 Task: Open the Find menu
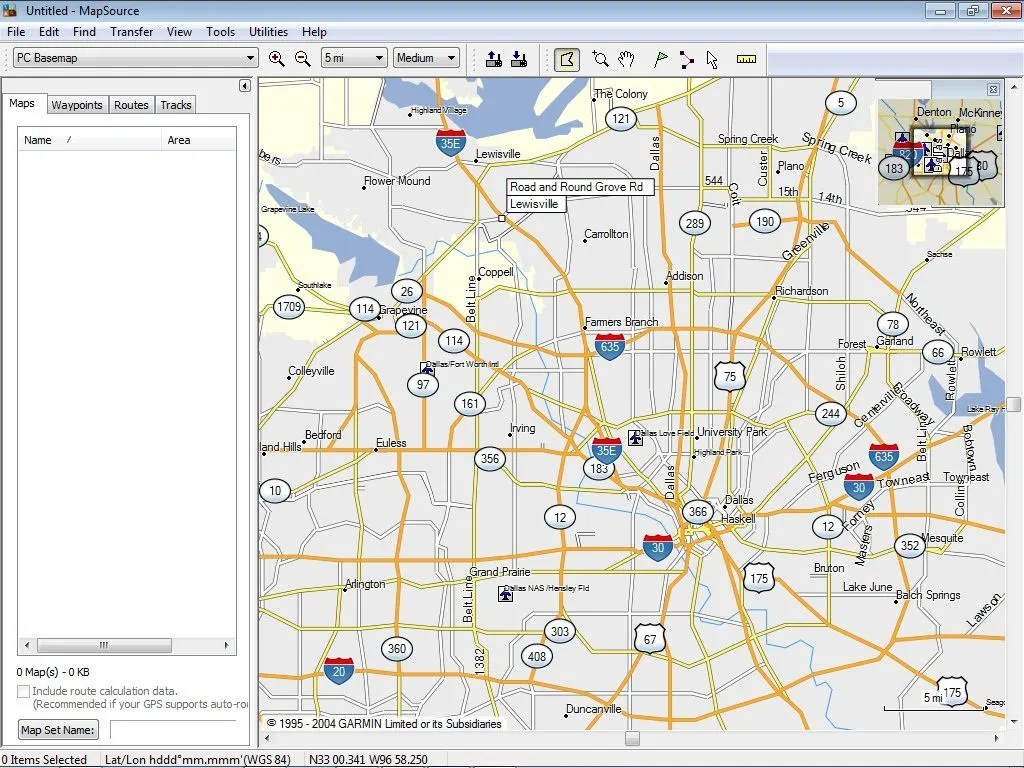click(84, 32)
